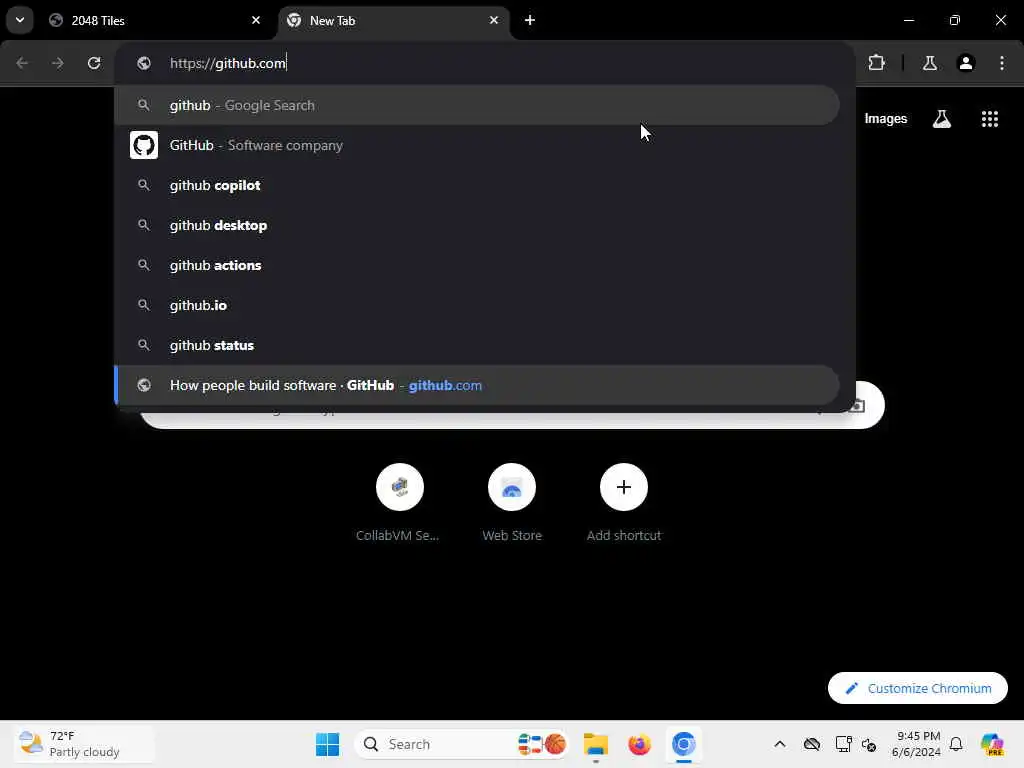Click the Add shortcut button

tap(624, 503)
